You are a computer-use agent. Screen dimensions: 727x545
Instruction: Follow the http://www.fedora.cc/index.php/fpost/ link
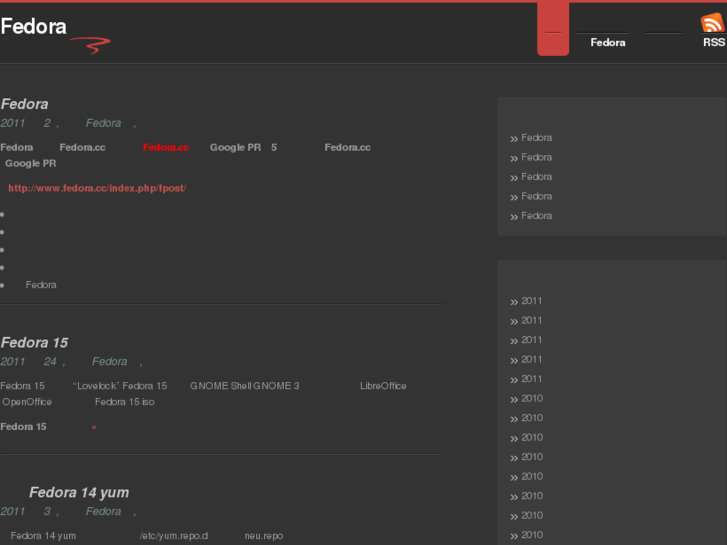[x=97, y=188]
